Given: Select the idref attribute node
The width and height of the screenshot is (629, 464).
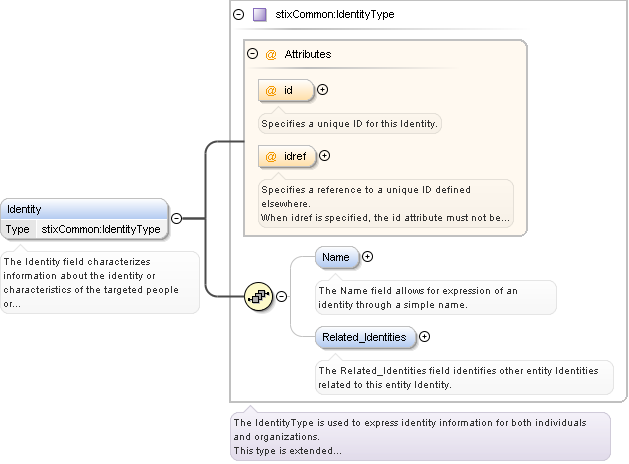Looking at the screenshot, I should [x=287, y=156].
